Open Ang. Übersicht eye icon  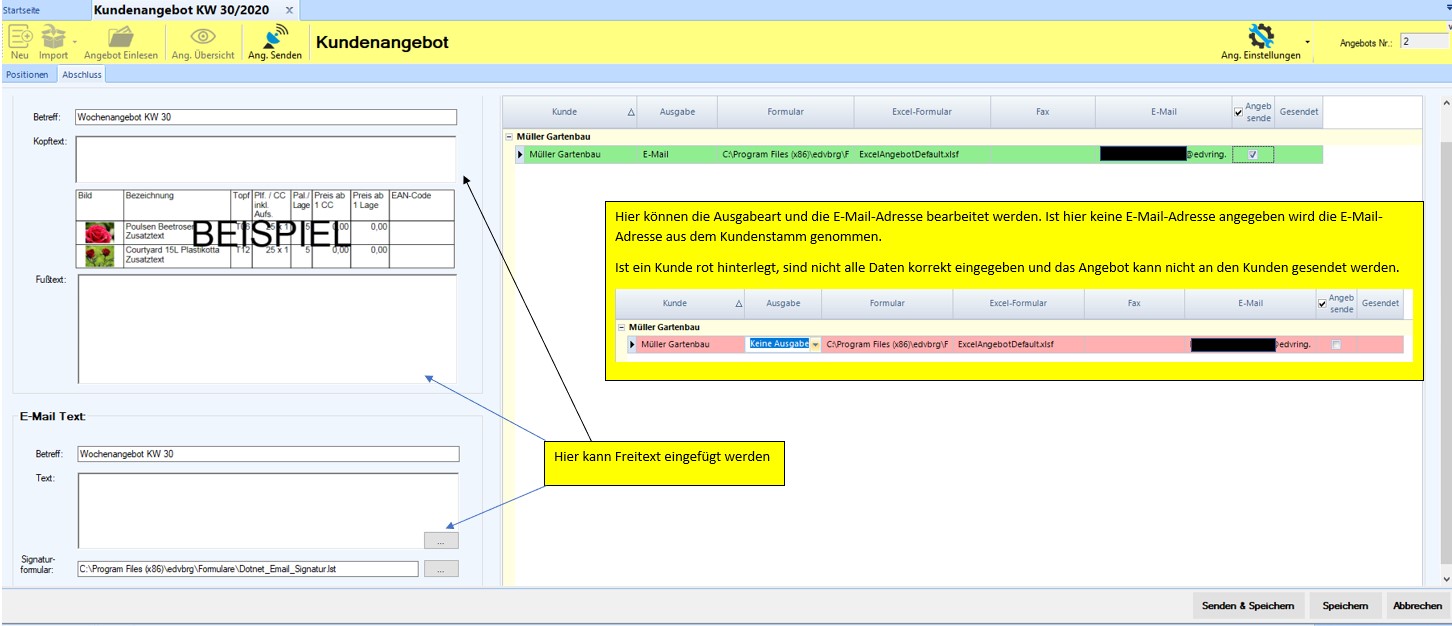tap(203, 37)
